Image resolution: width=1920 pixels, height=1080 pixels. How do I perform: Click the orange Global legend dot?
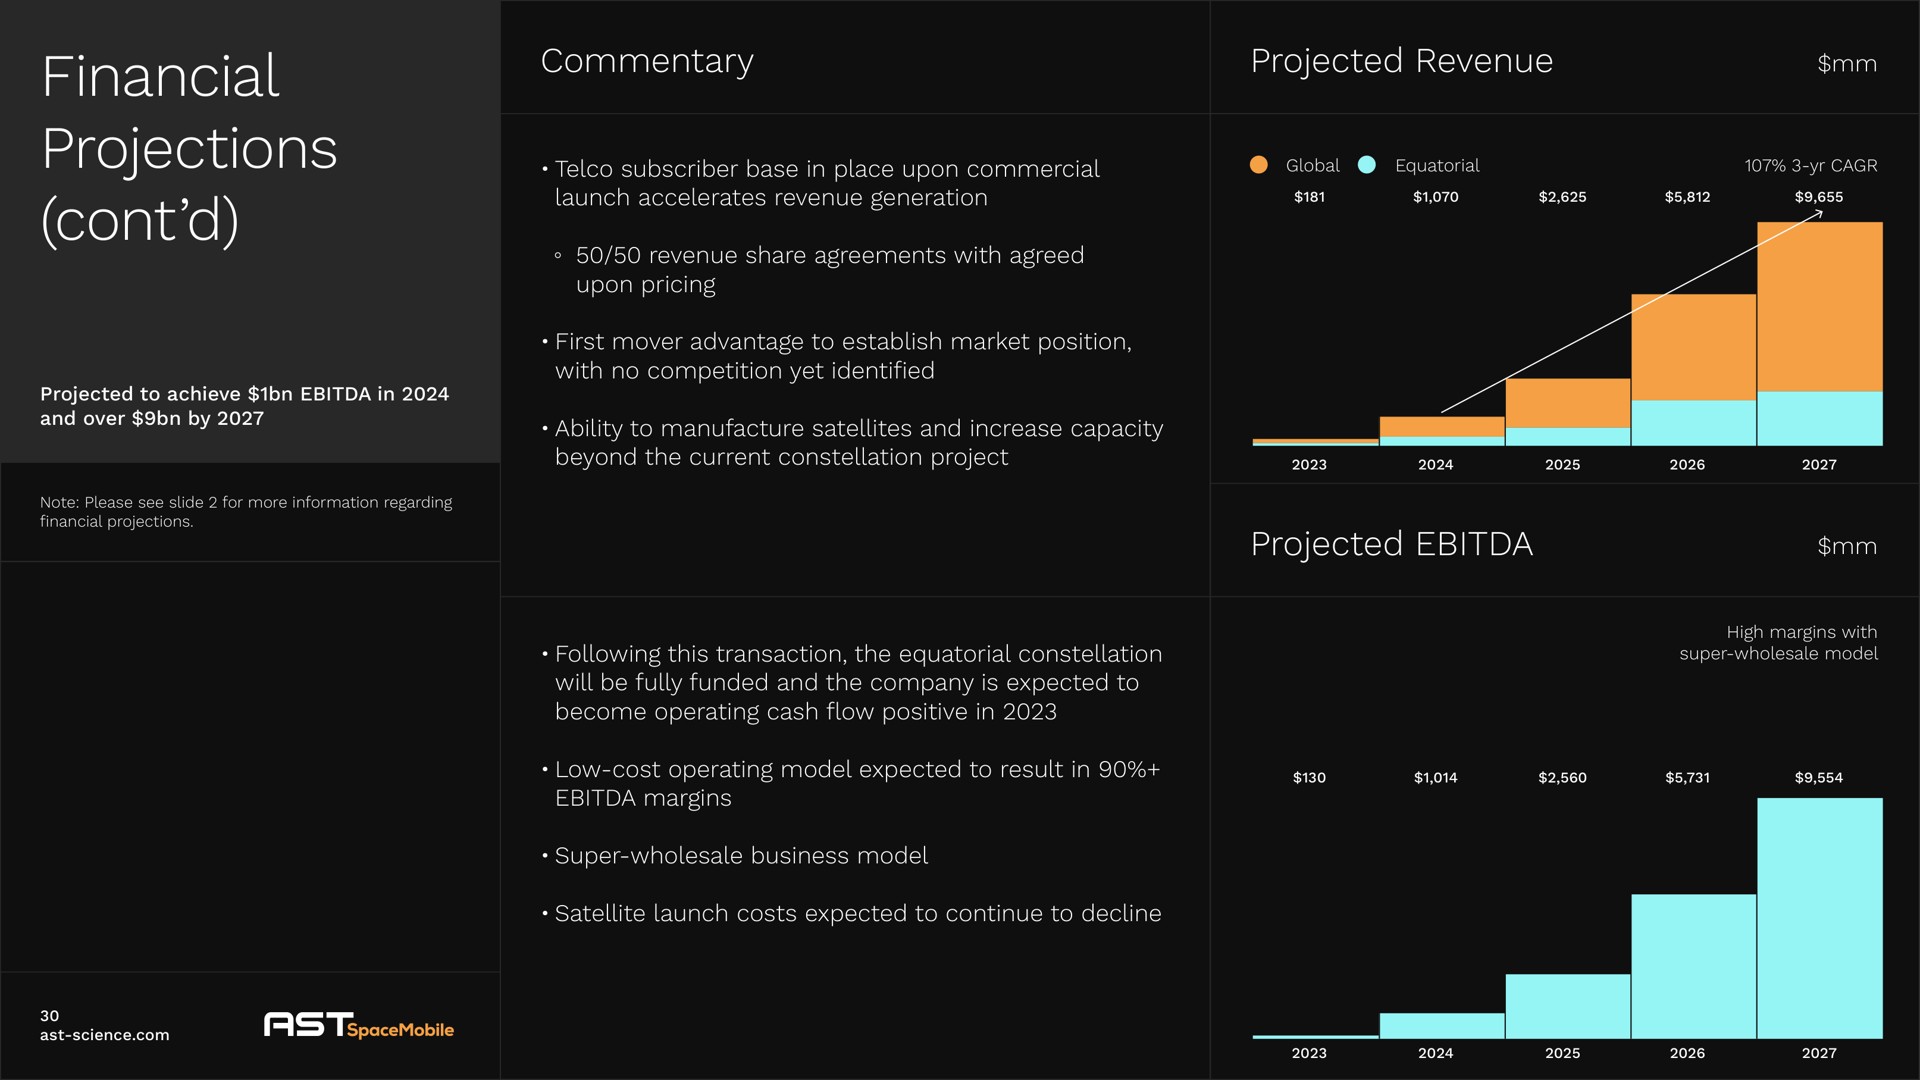point(1259,165)
